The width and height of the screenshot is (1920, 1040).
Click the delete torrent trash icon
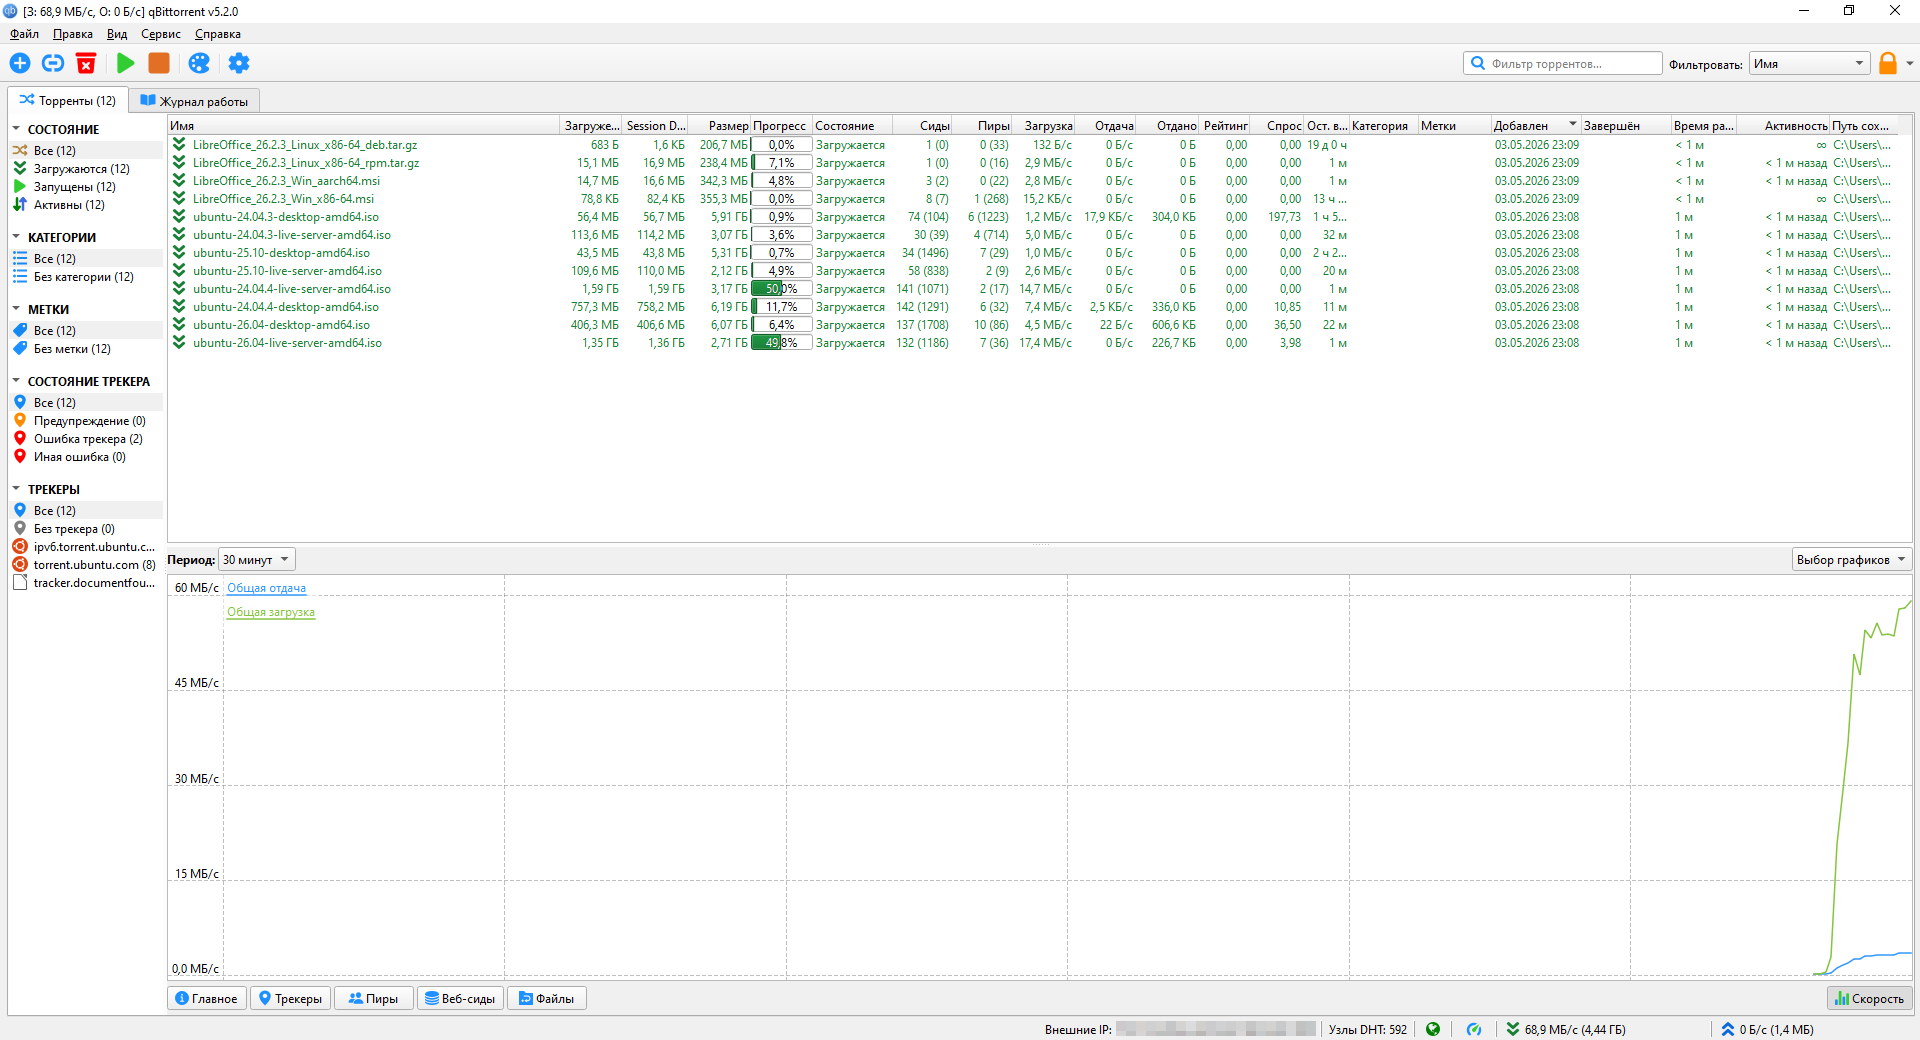click(86, 63)
